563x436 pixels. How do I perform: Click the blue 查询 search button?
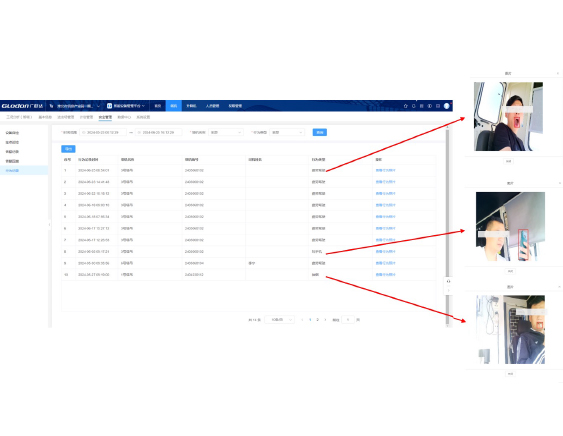coord(320,133)
